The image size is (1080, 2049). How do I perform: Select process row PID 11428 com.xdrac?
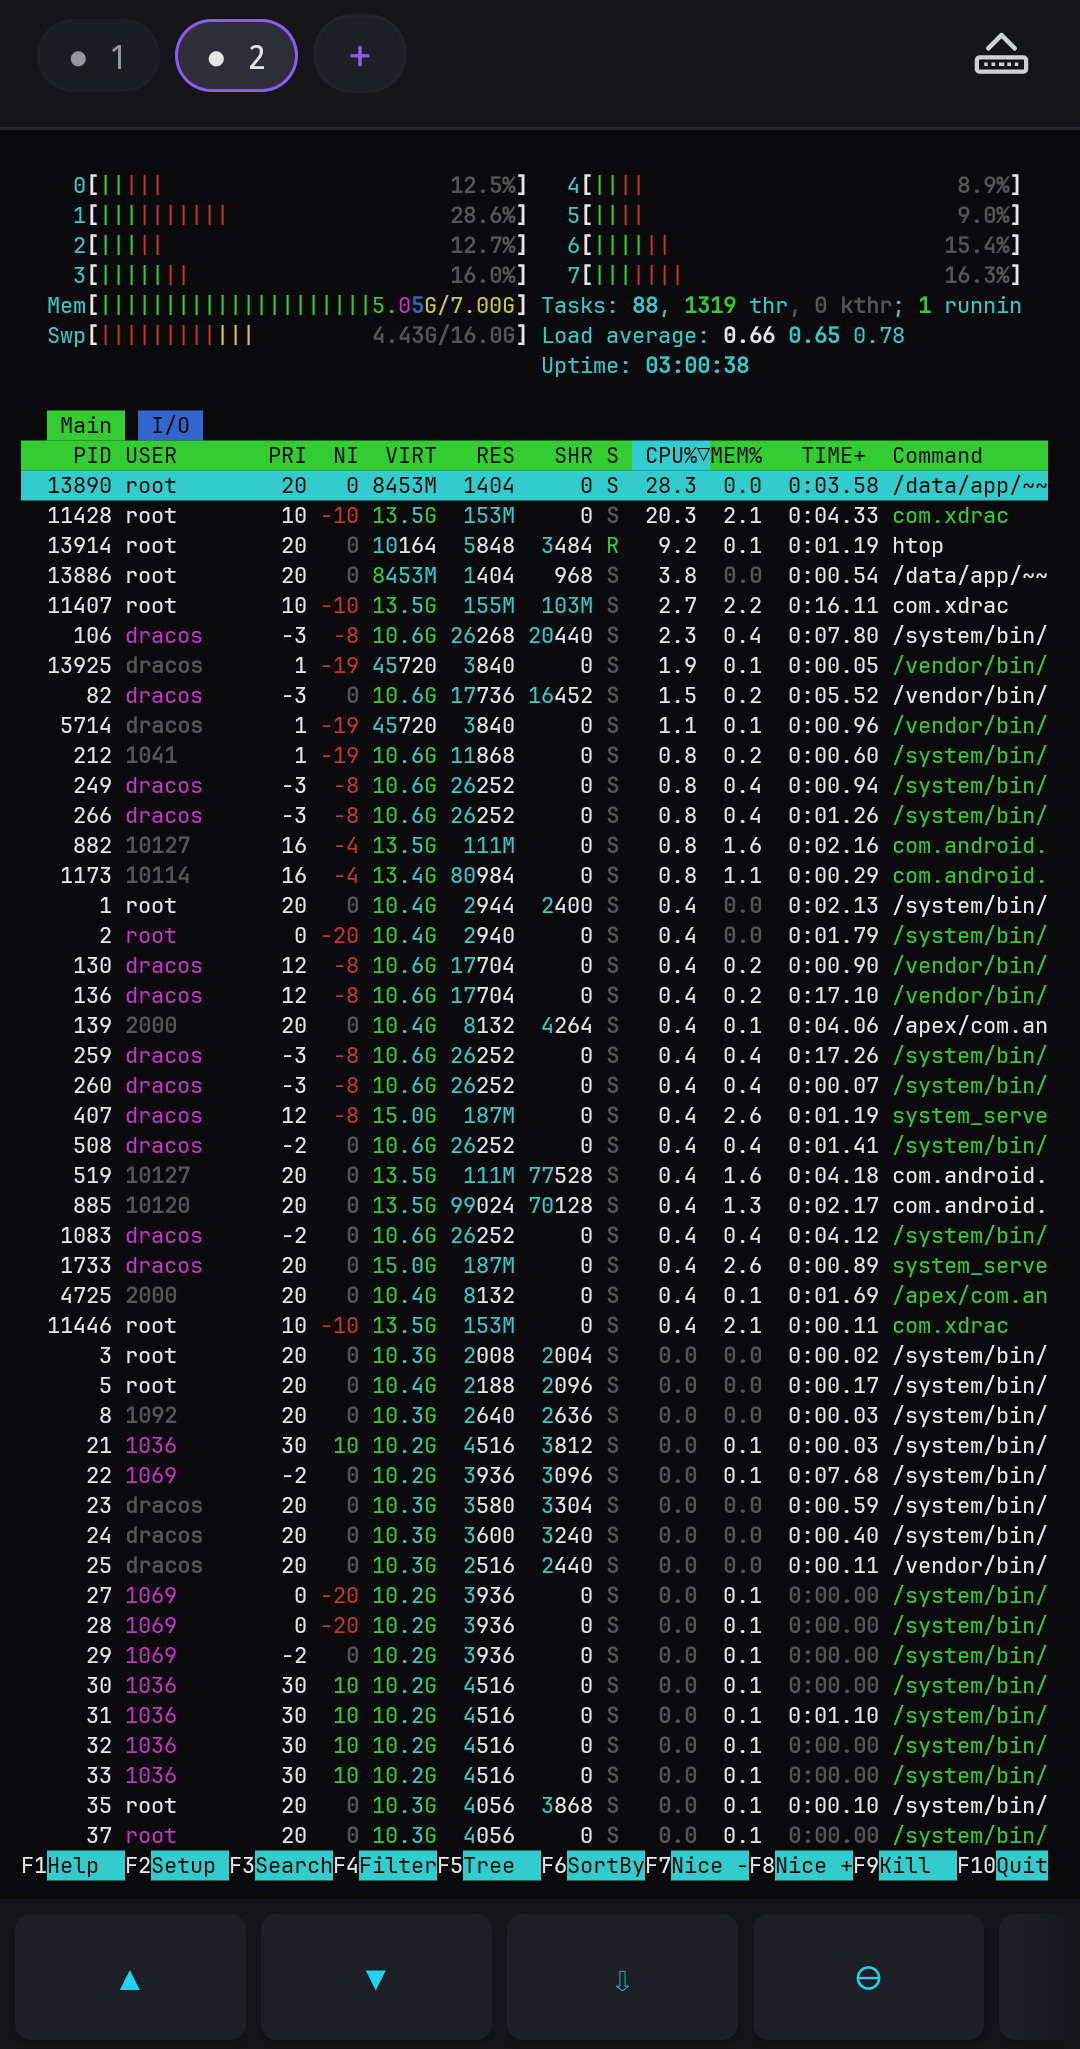click(x=534, y=515)
